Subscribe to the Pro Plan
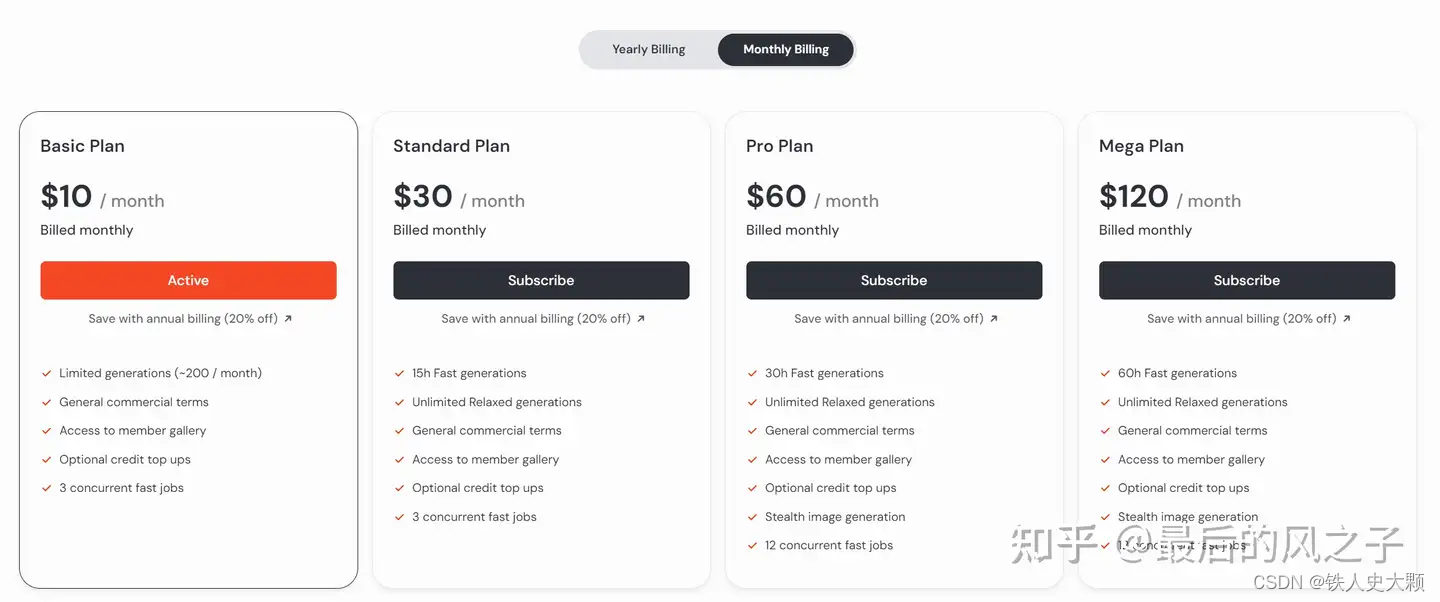This screenshot has width=1440, height=602. (x=894, y=280)
